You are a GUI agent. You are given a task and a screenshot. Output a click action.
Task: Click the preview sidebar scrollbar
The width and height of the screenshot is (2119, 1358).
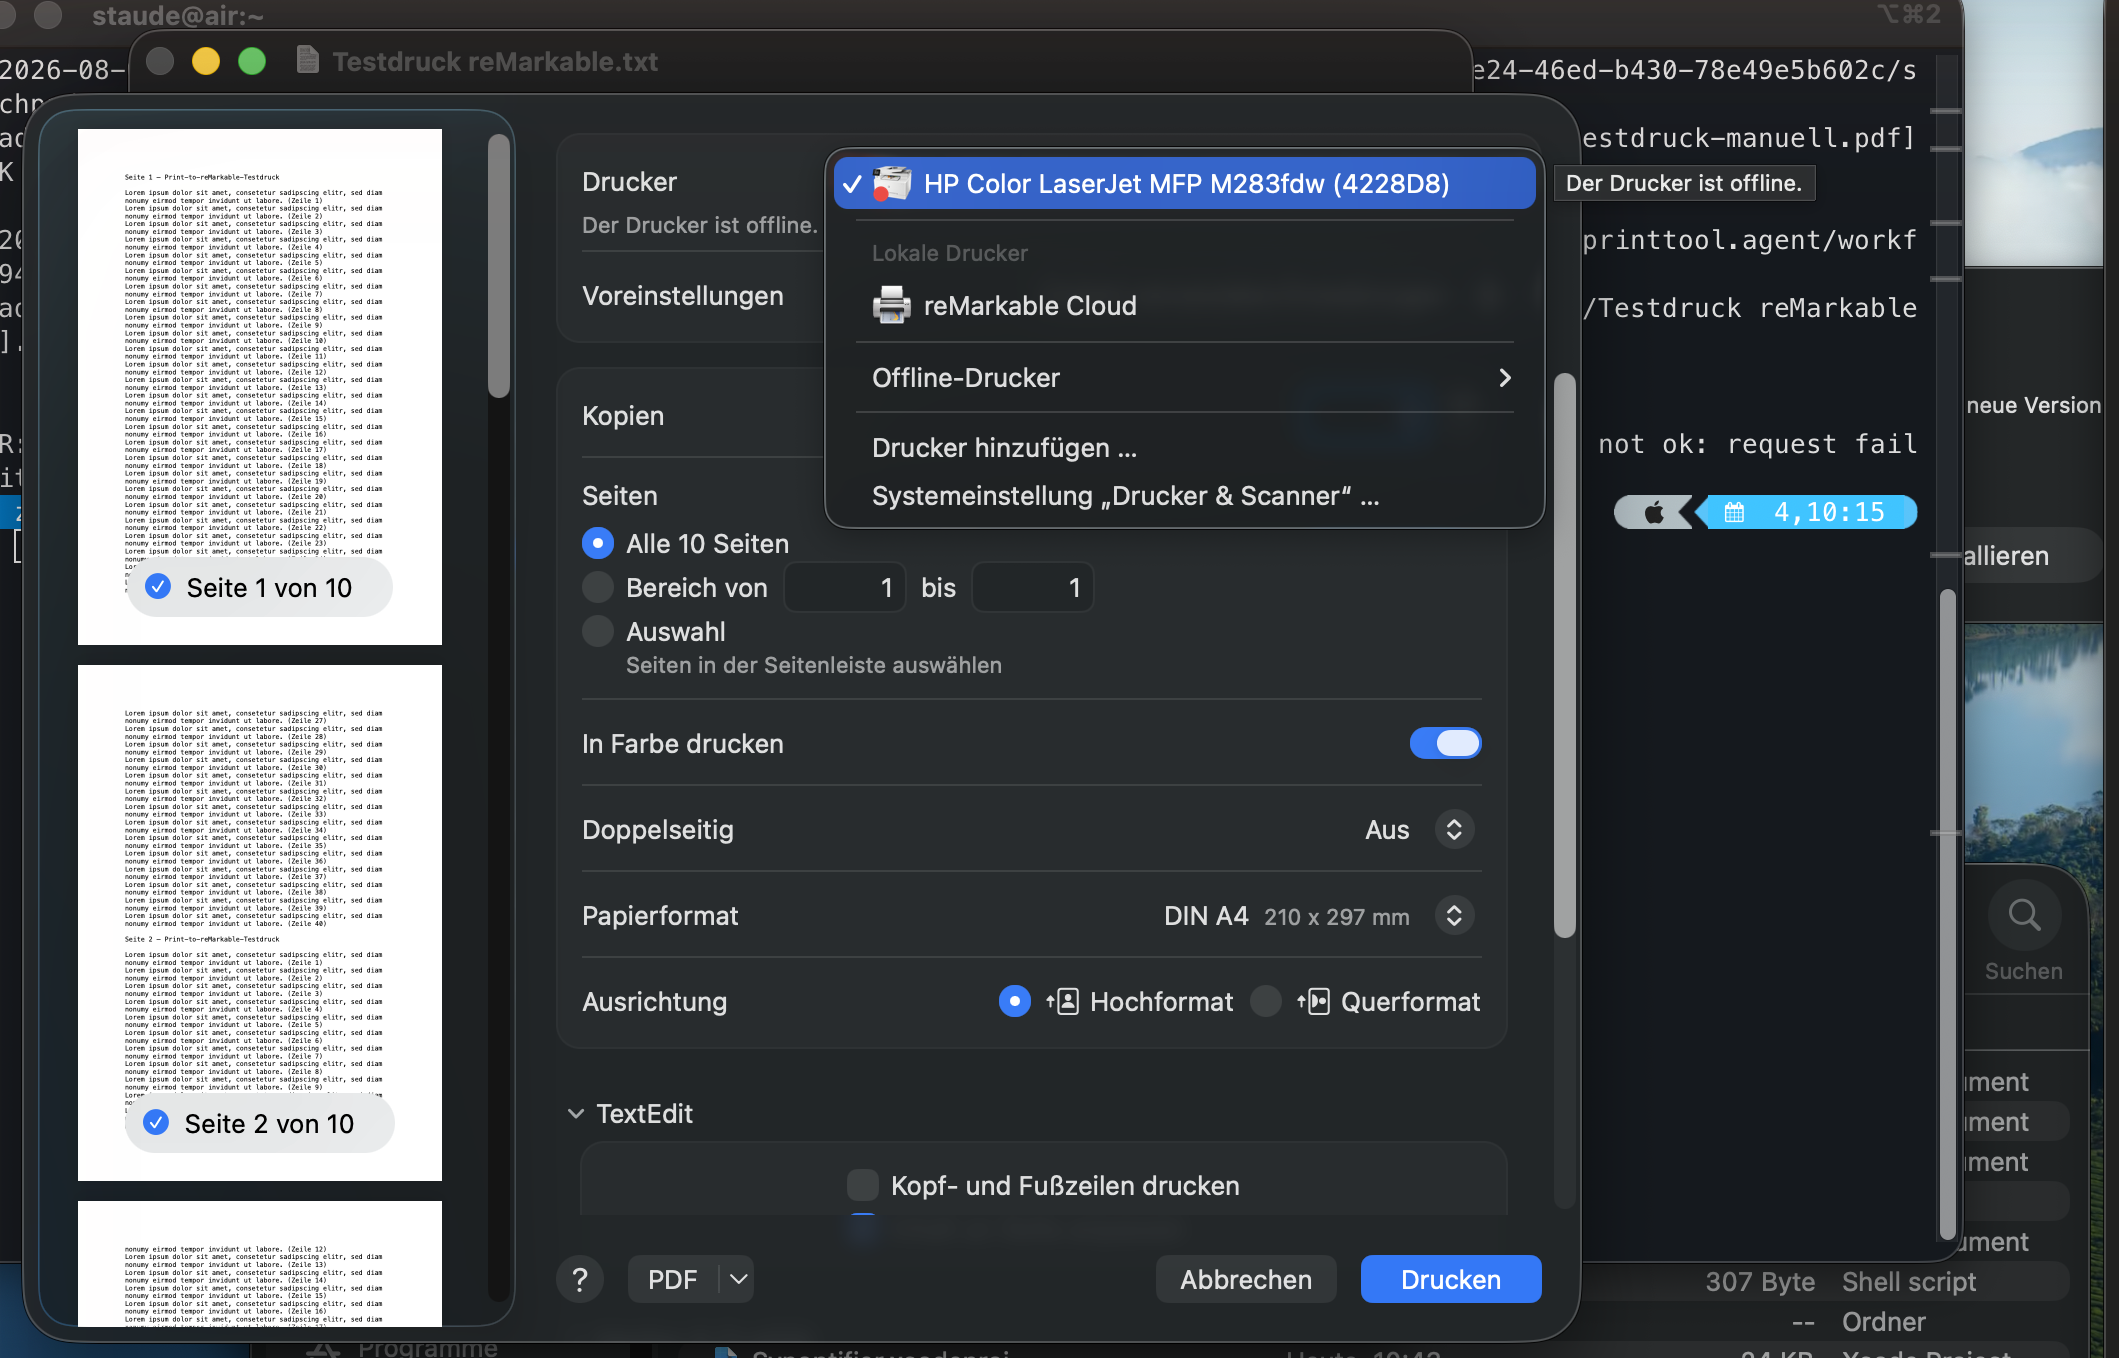click(499, 265)
